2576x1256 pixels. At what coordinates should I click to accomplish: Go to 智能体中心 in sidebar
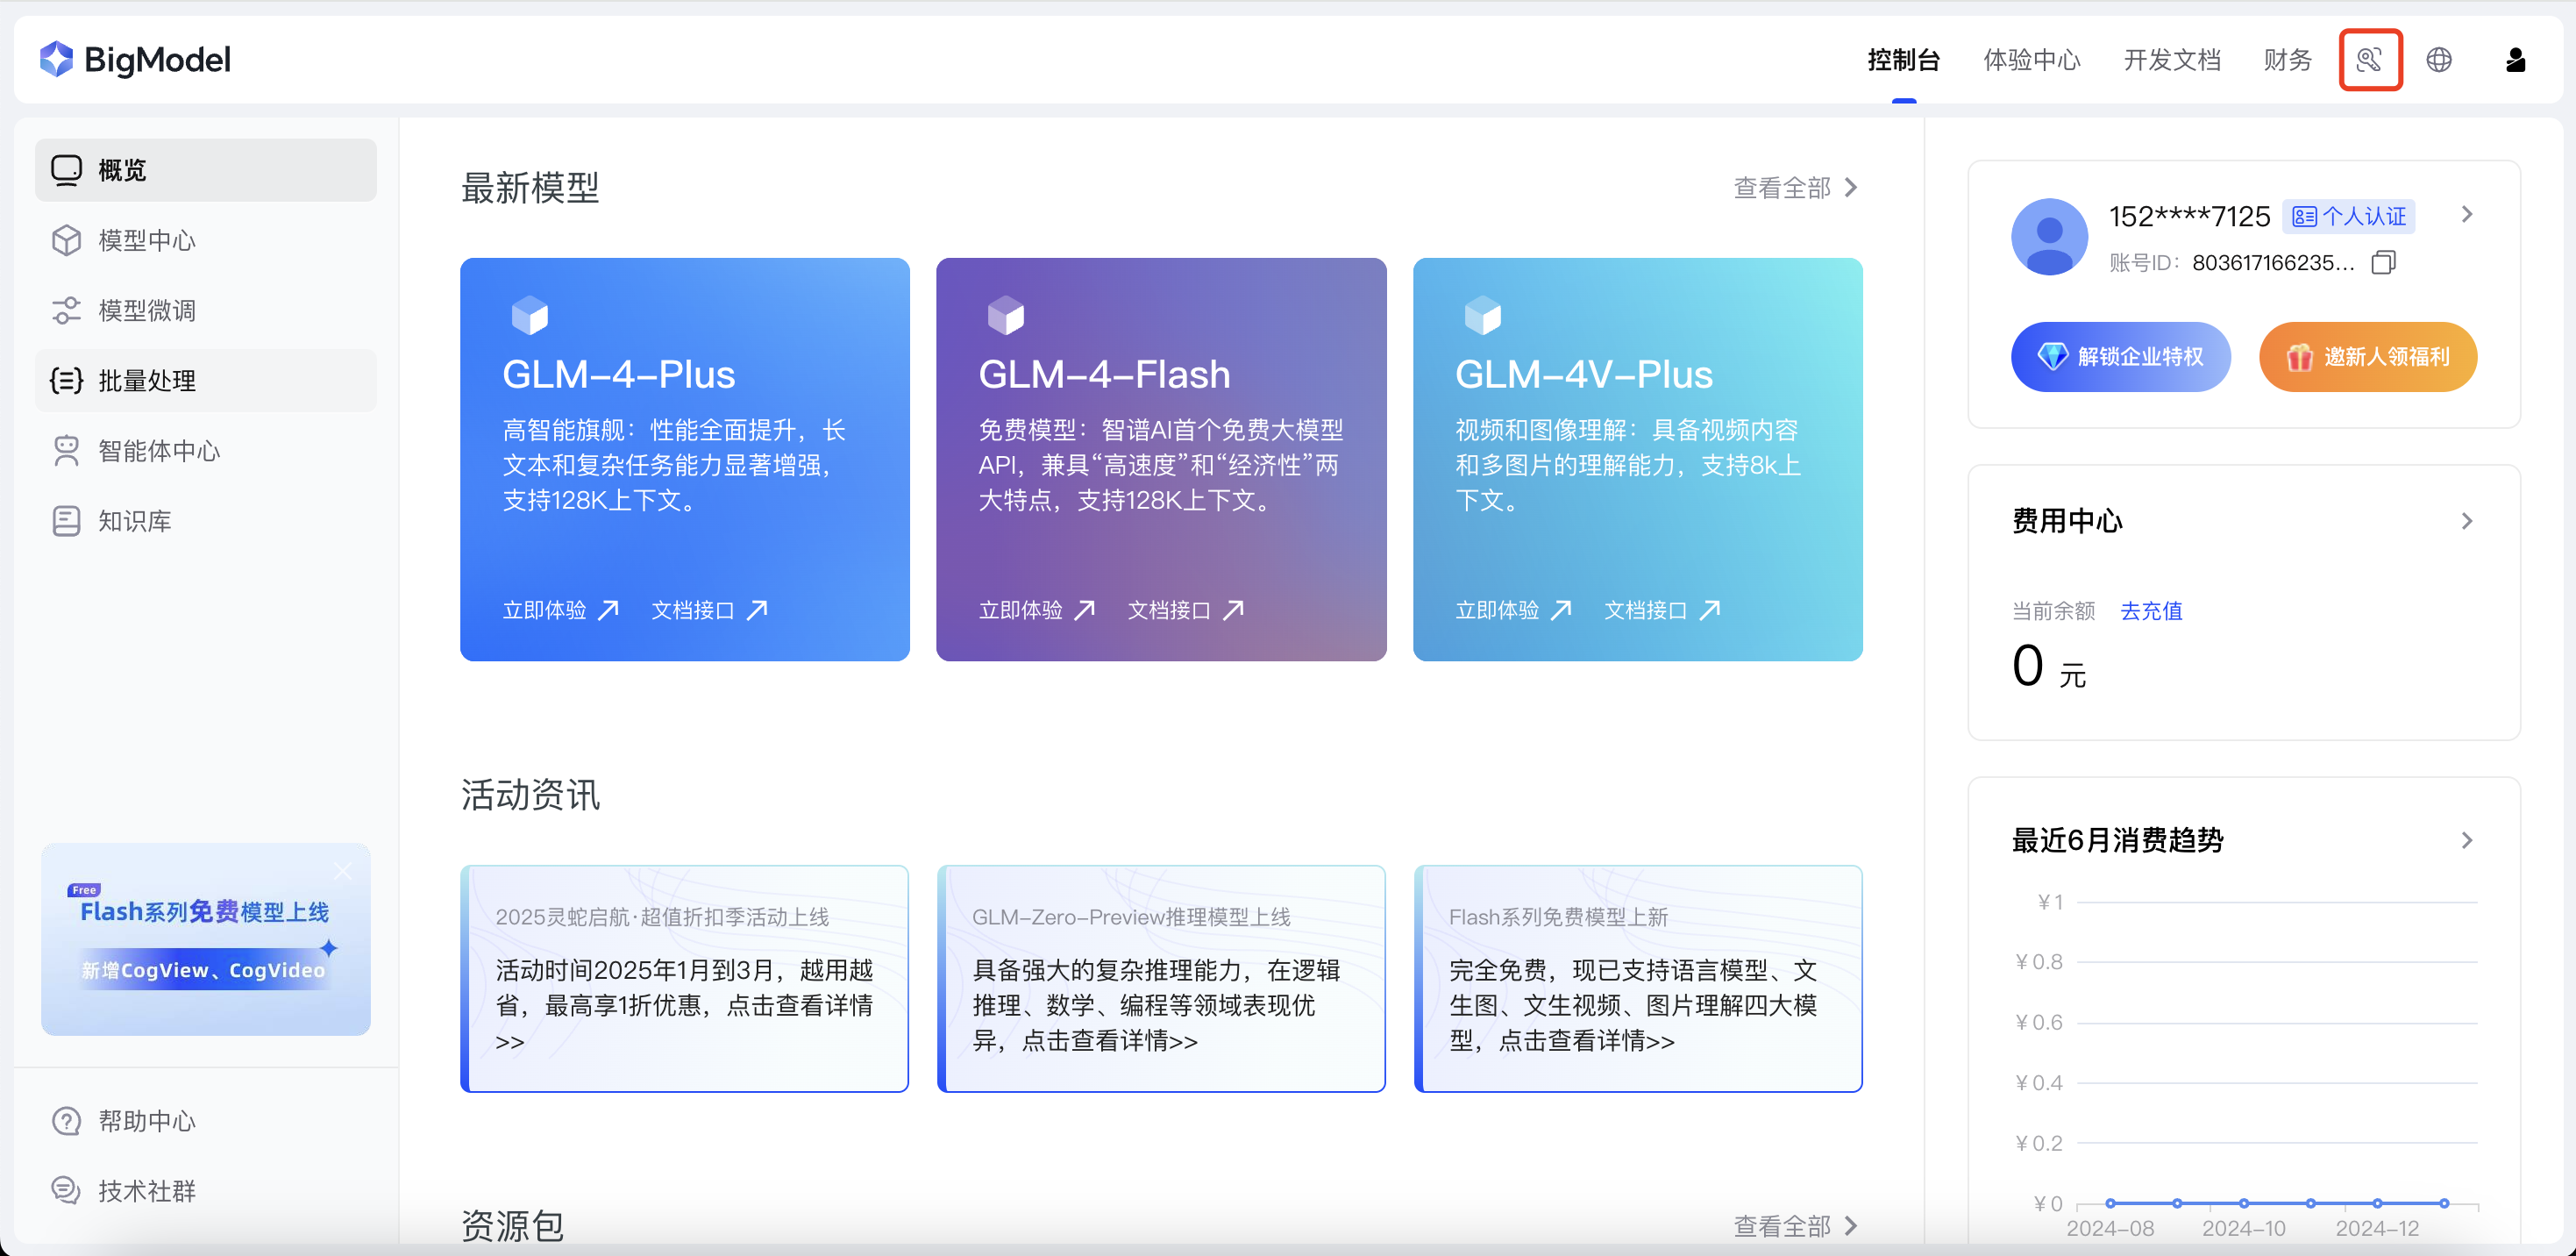click(x=158, y=451)
